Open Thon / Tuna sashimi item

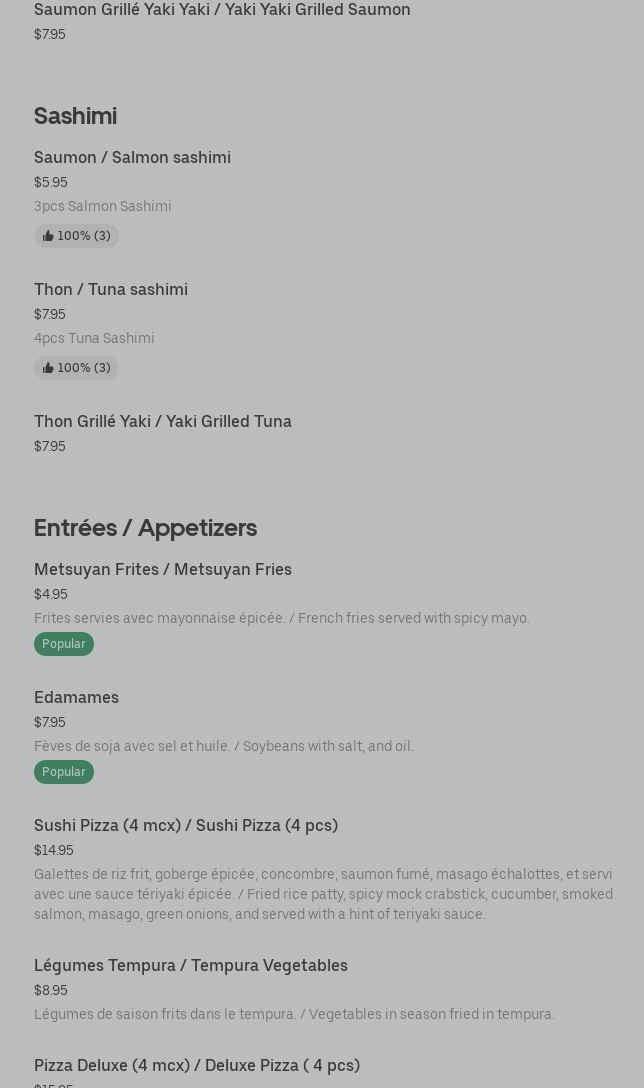(111, 289)
